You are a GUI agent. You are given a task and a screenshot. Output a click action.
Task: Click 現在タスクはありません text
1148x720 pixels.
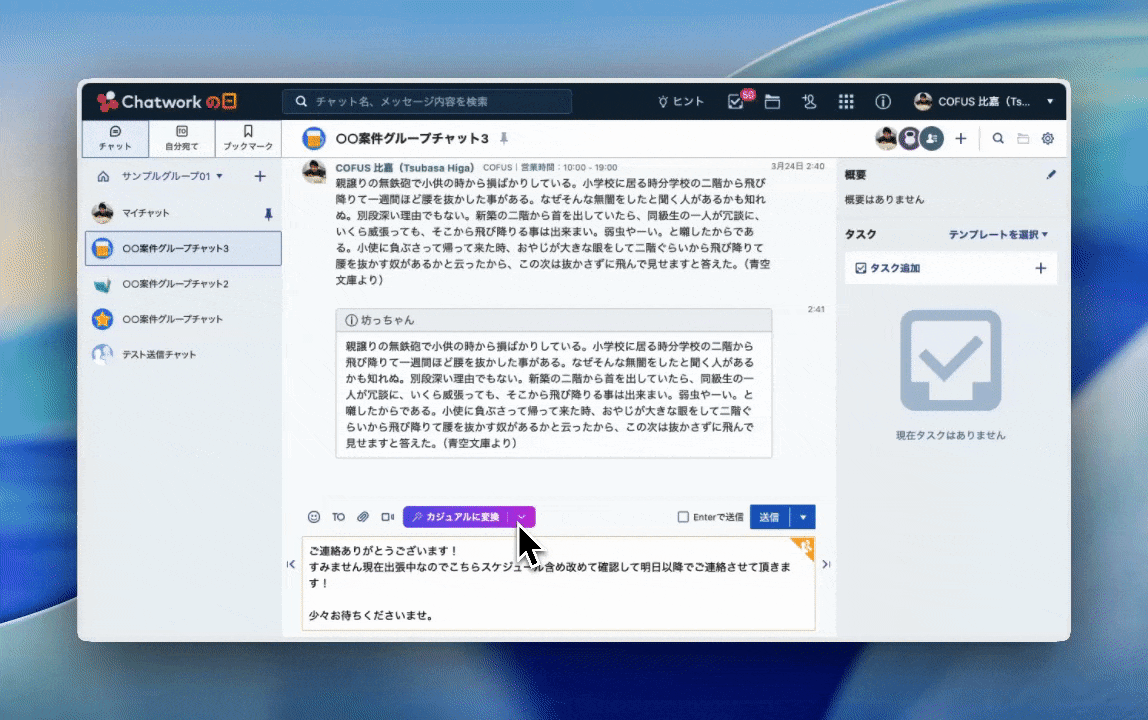pos(950,435)
